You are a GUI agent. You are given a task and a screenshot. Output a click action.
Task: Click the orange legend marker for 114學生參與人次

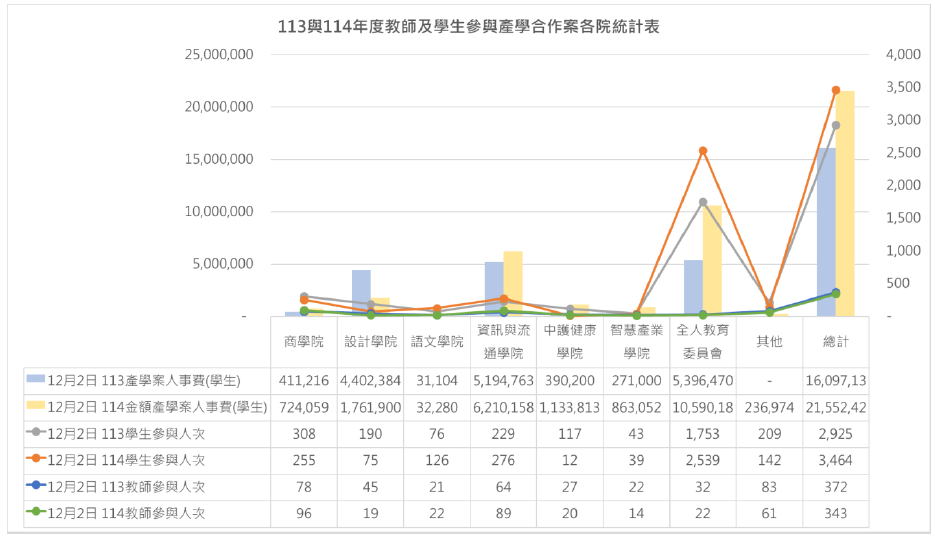tap(37, 460)
